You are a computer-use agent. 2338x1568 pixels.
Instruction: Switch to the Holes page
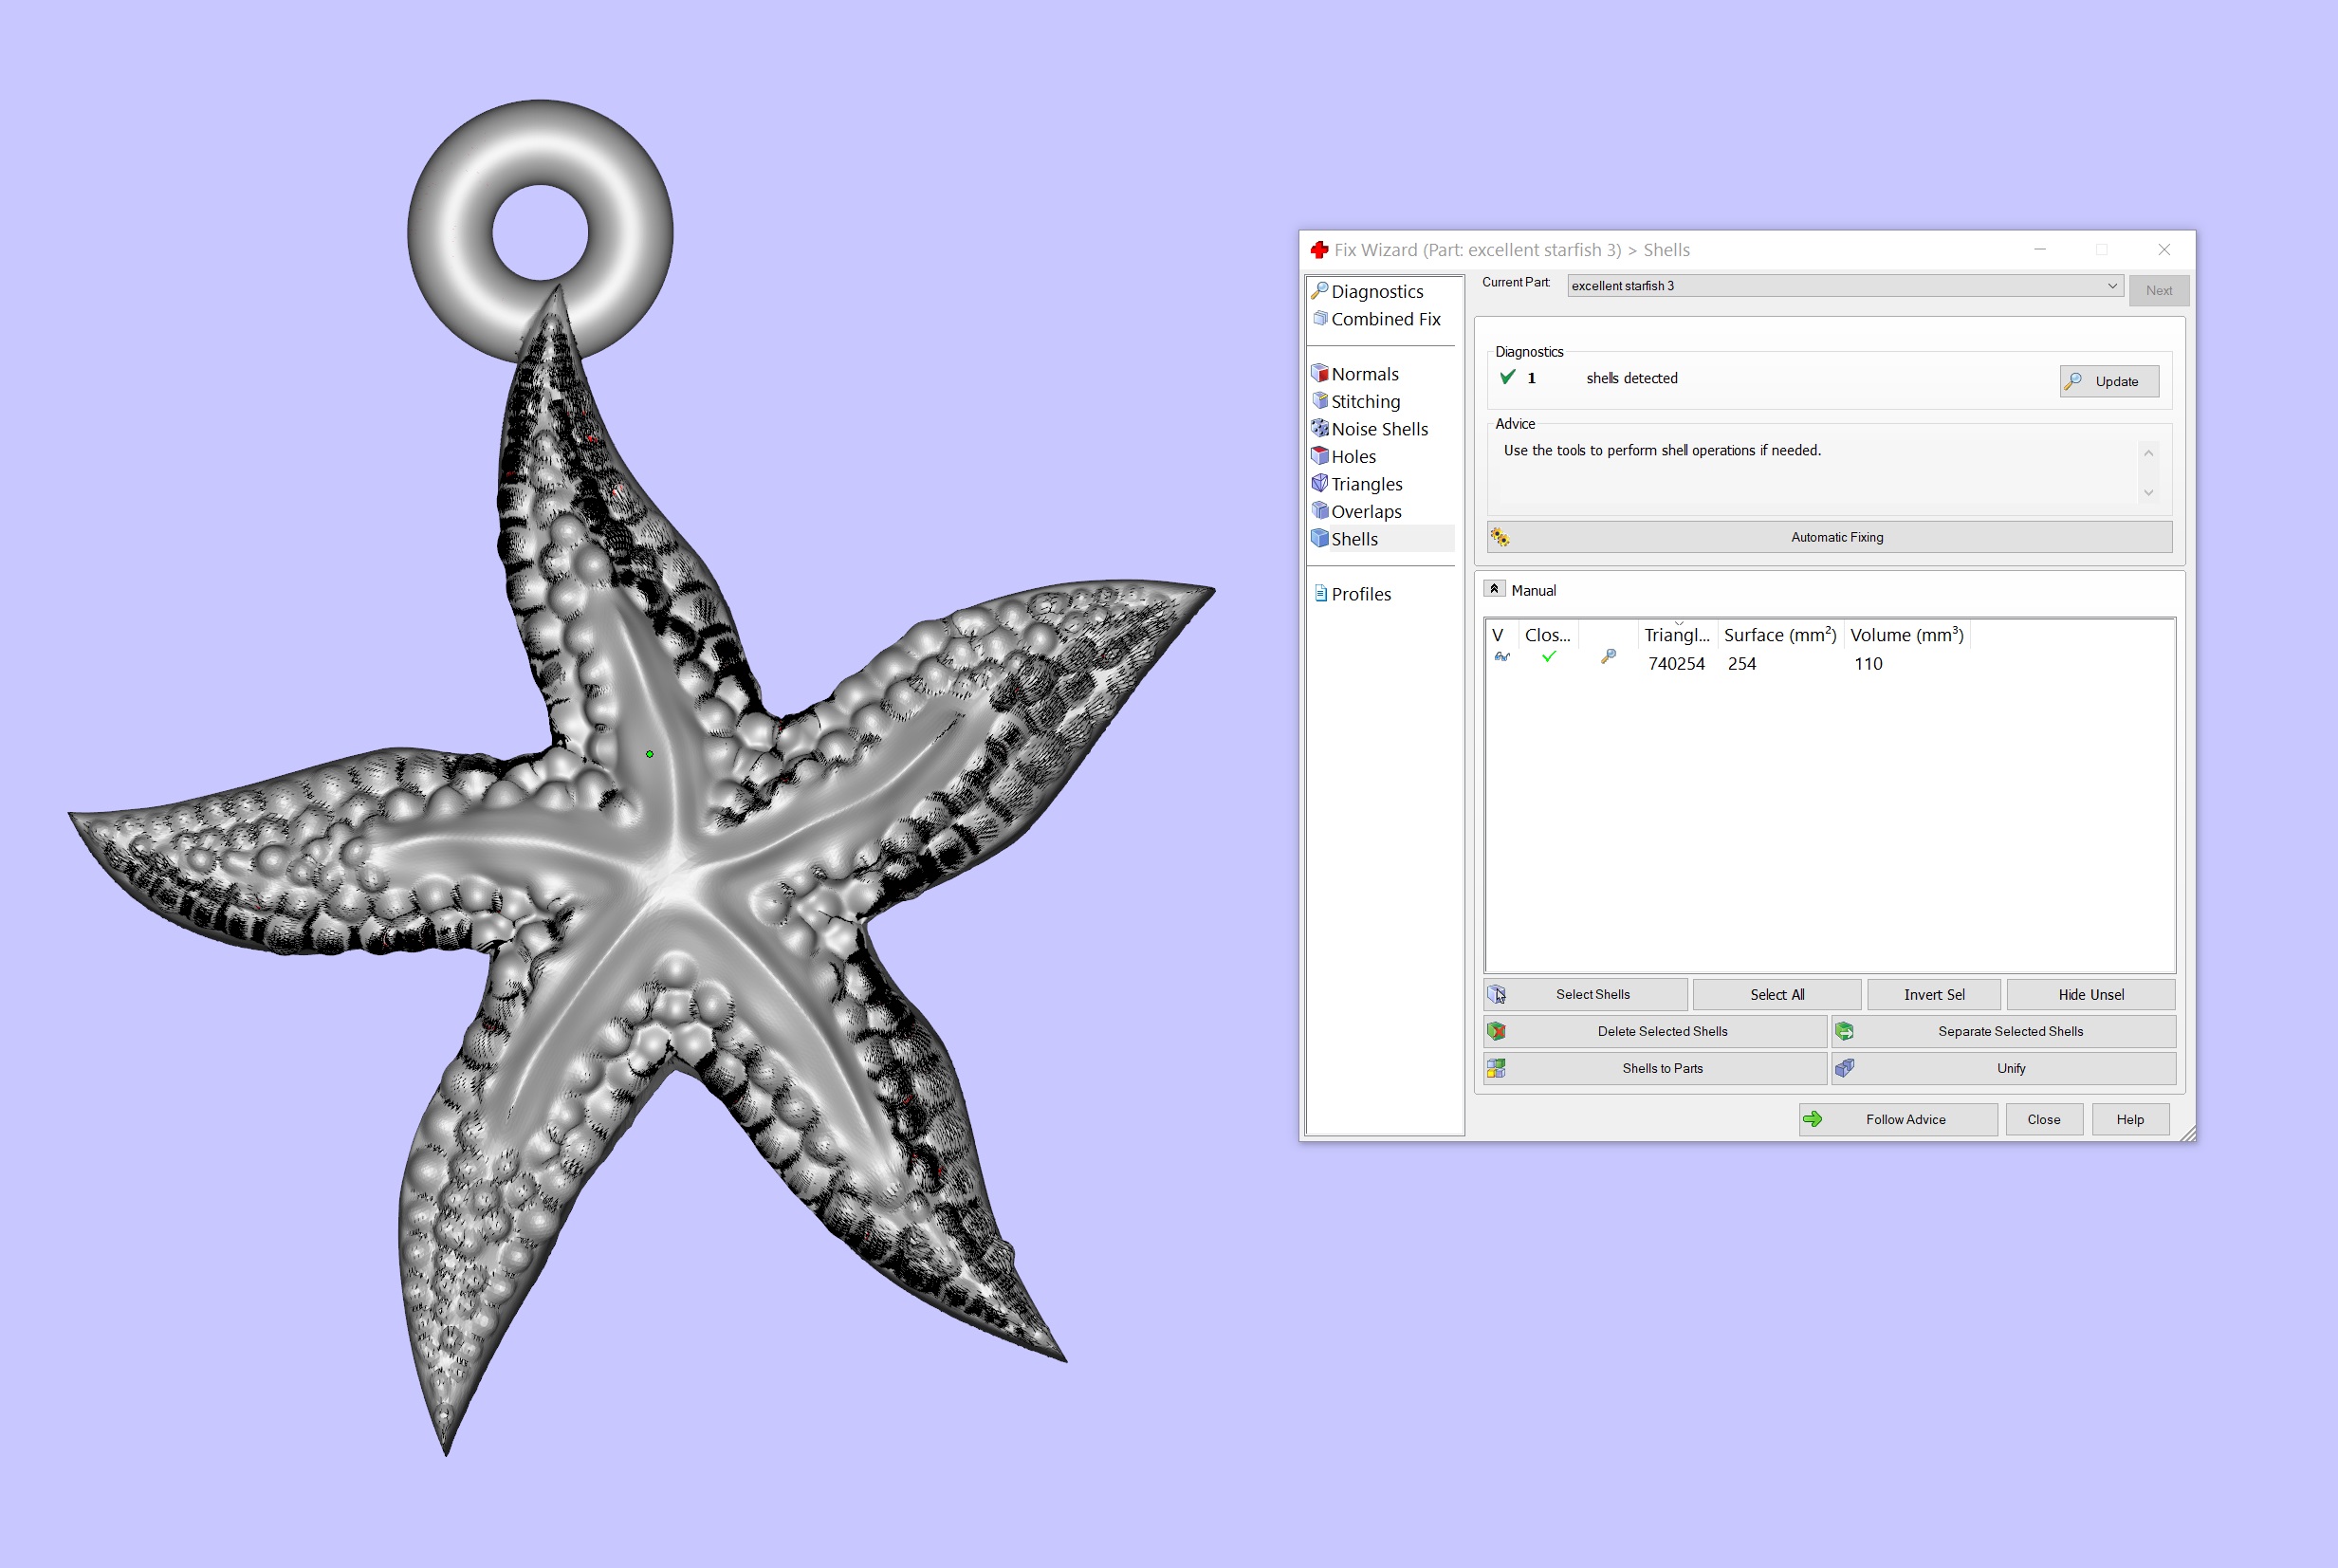pyautogui.click(x=1352, y=456)
